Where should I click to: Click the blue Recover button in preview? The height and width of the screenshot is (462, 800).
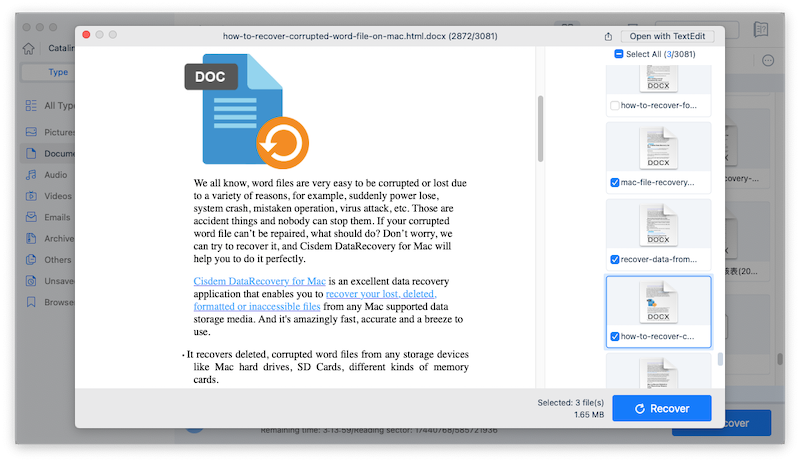tap(662, 408)
